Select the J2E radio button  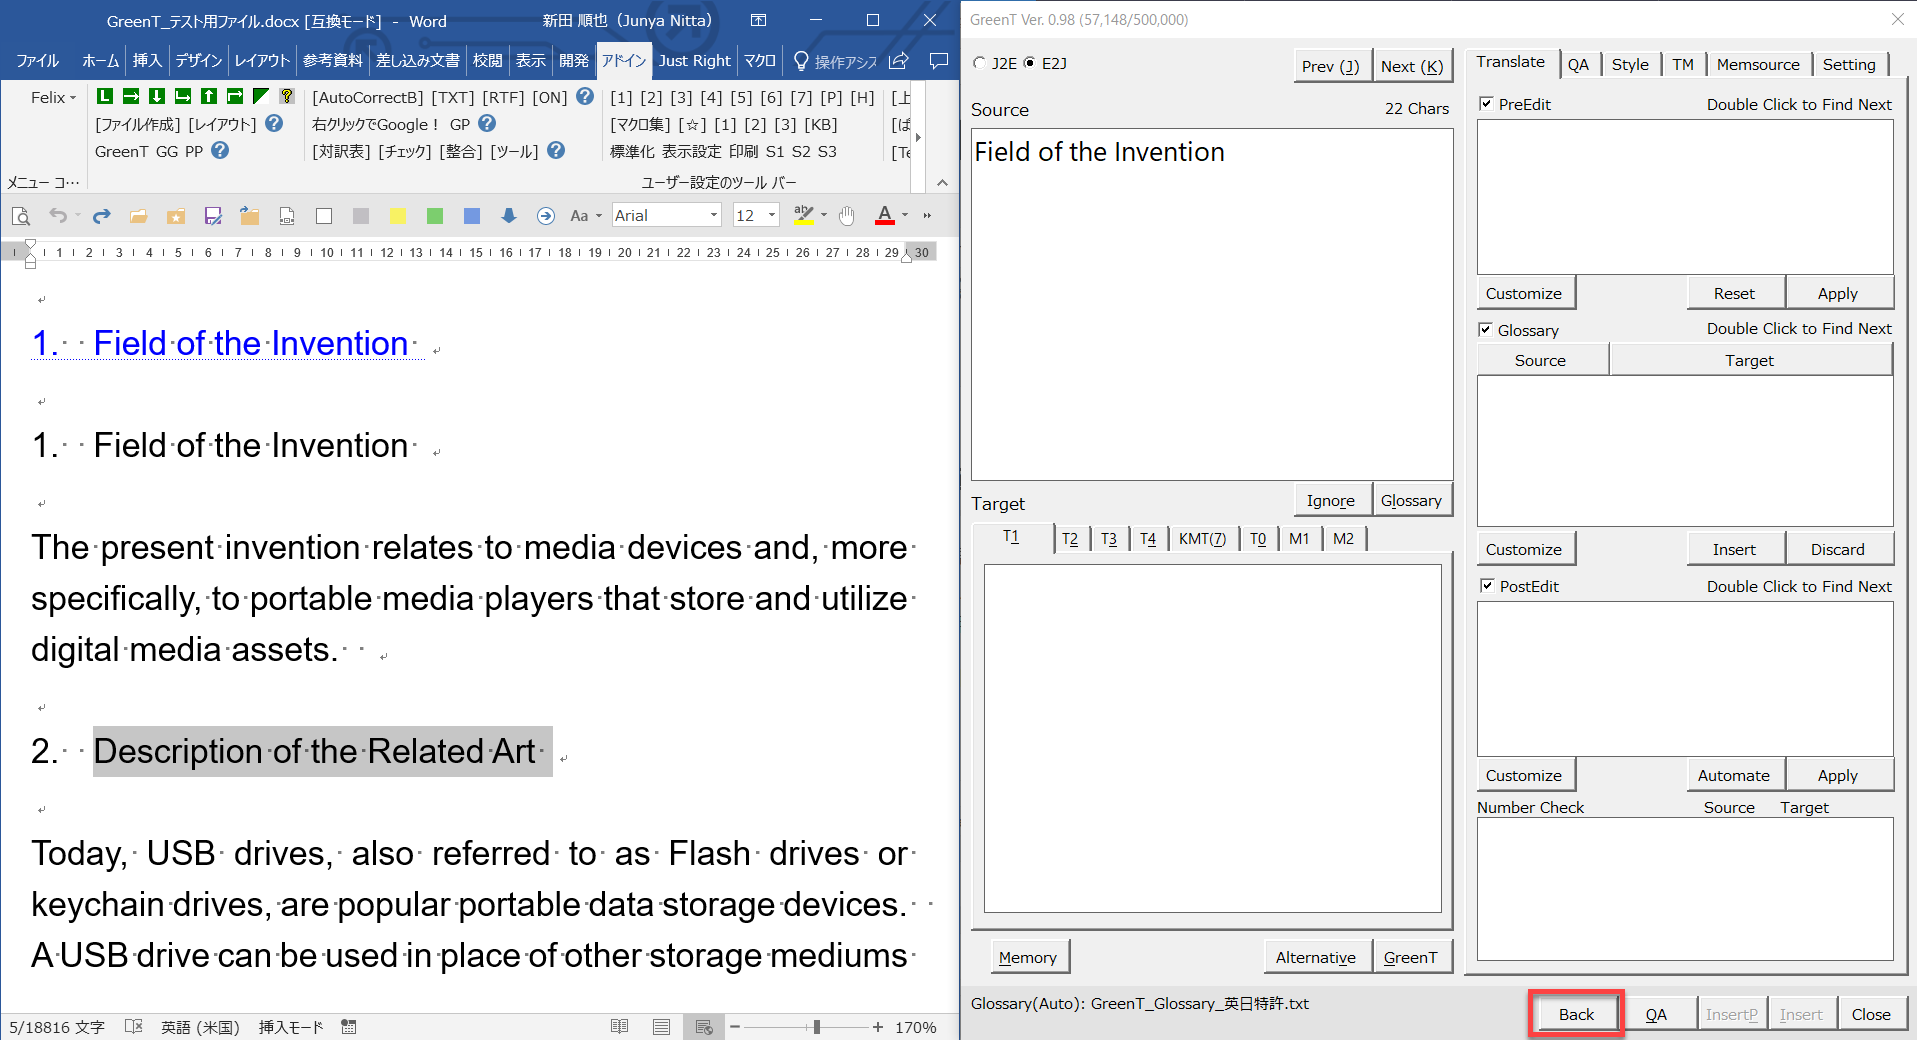point(980,63)
